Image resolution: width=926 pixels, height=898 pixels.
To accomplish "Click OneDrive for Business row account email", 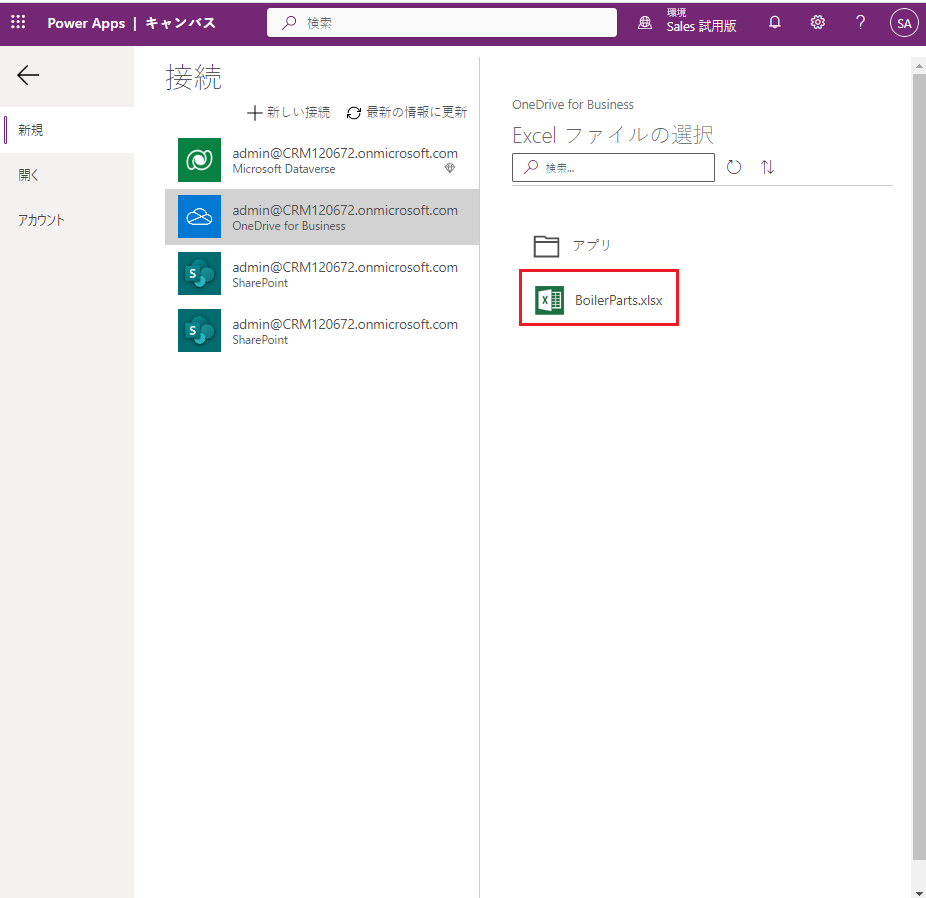I will tap(345, 210).
